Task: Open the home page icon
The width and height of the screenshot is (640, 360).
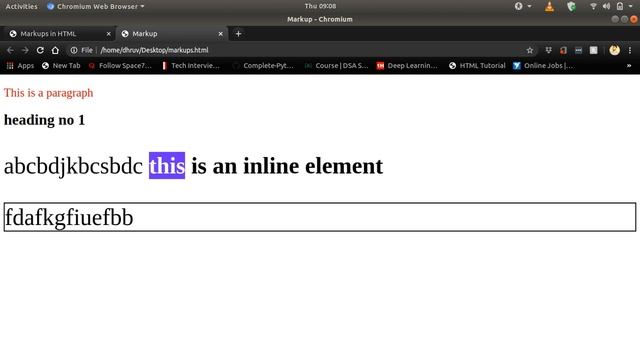Action: (x=55, y=50)
